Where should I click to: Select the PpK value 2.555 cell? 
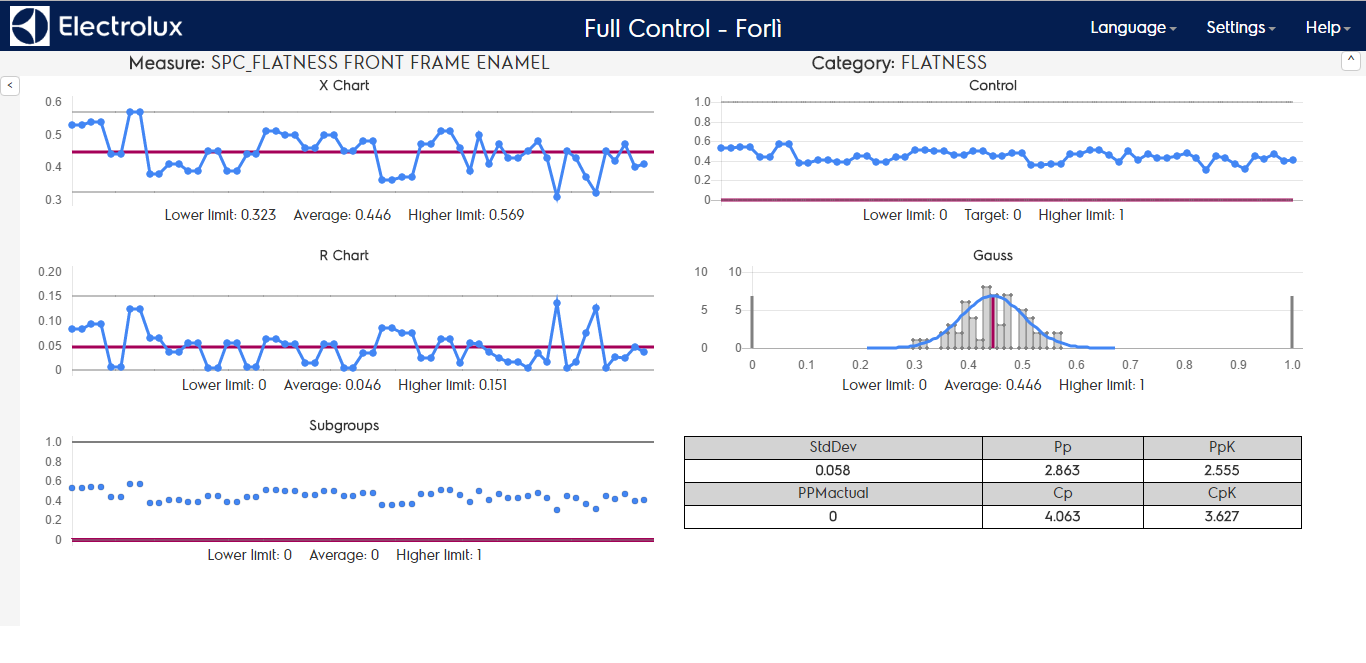coord(1222,471)
